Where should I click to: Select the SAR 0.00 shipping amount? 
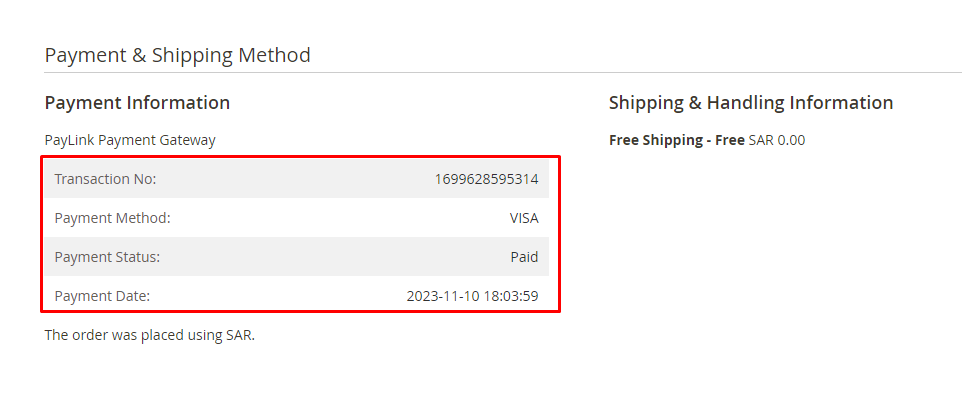click(776, 140)
